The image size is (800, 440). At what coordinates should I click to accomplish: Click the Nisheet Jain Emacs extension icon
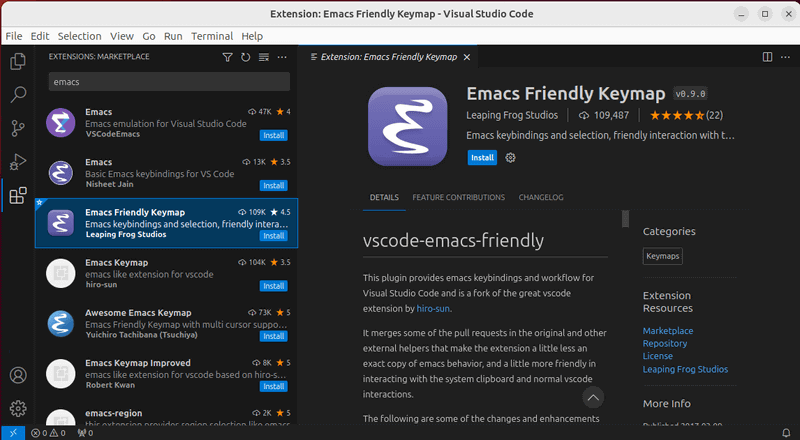coord(61,173)
